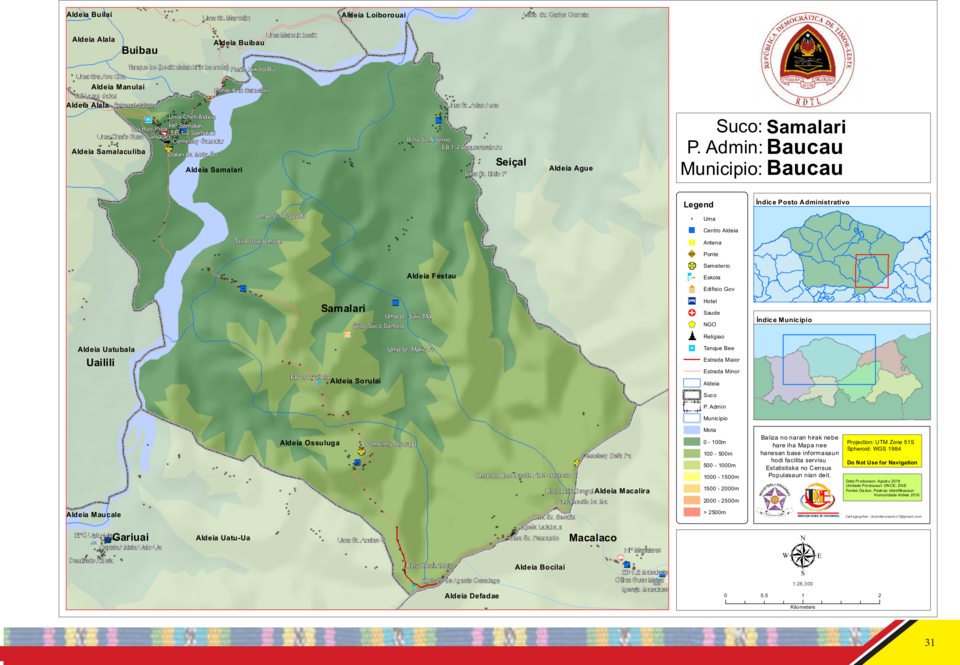Open the Índice Posto Administrativo inset map

pyautogui.click(x=842, y=254)
